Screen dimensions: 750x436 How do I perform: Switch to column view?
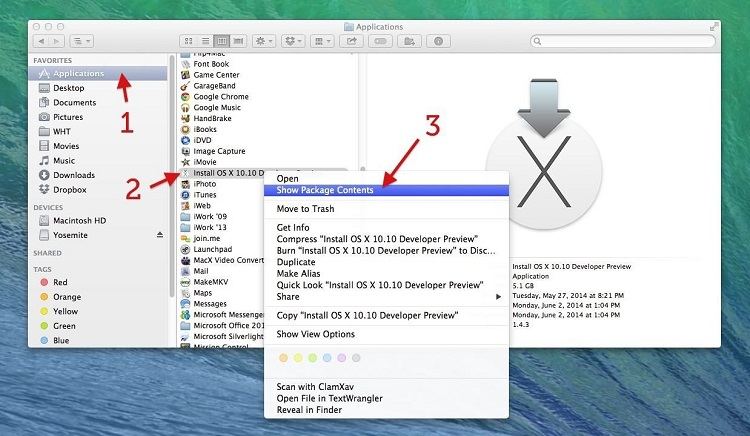click(221, 41)
